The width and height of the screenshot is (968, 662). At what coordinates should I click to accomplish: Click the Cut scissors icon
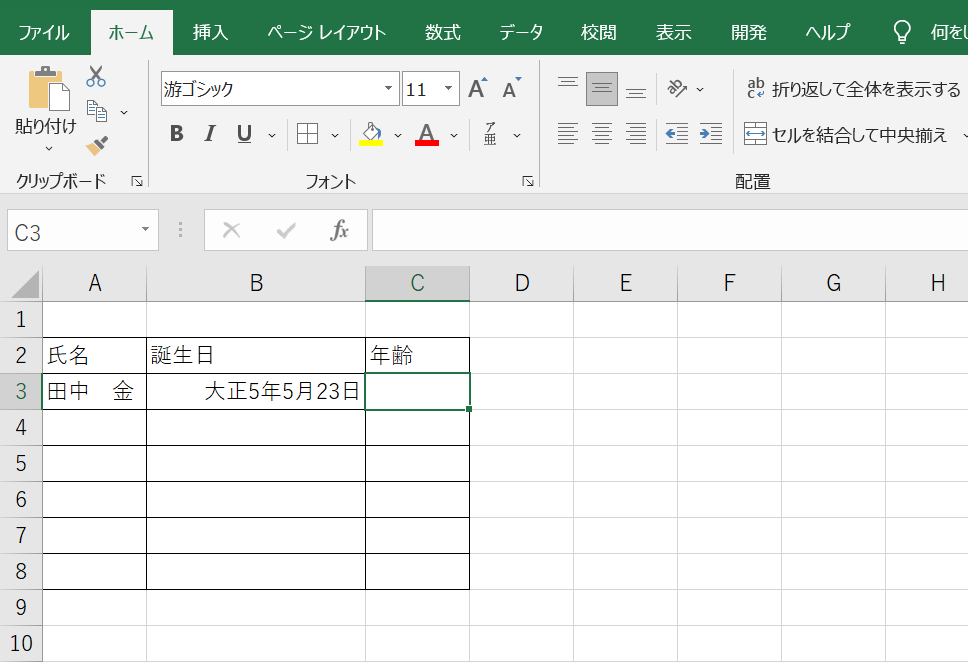click(96, 77)
